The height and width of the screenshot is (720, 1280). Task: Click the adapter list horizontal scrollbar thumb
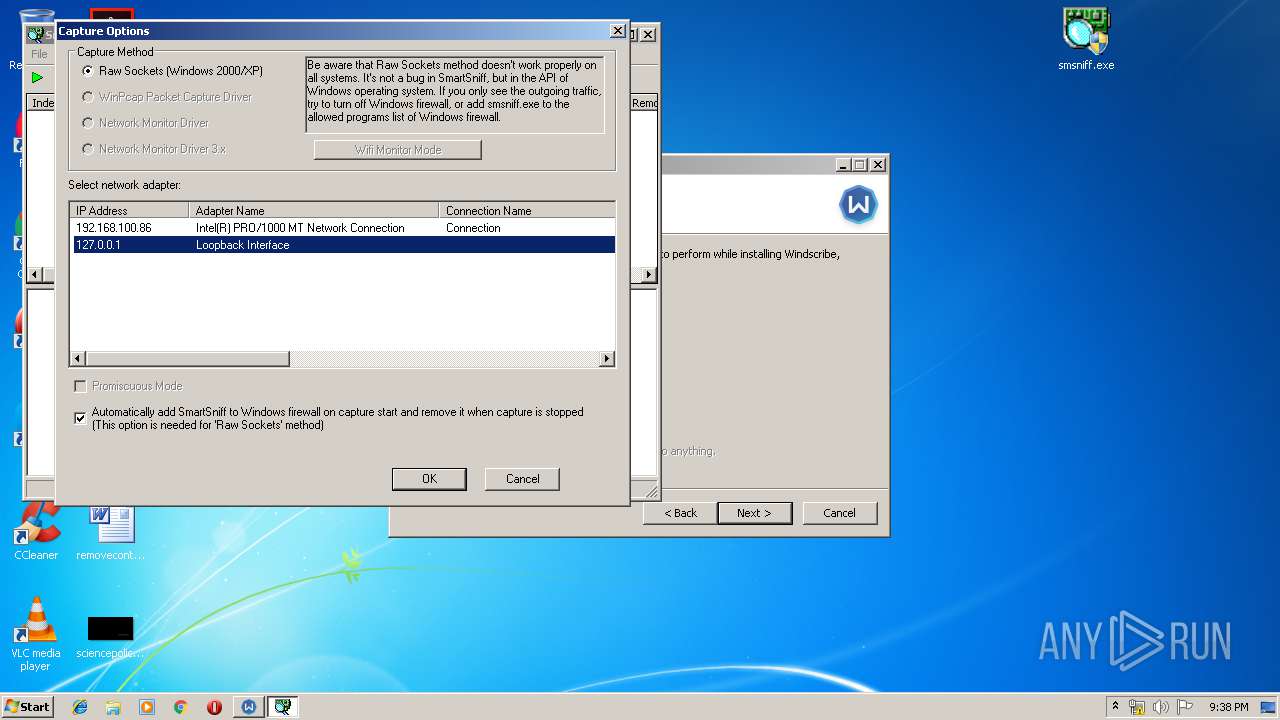(187, 359)
